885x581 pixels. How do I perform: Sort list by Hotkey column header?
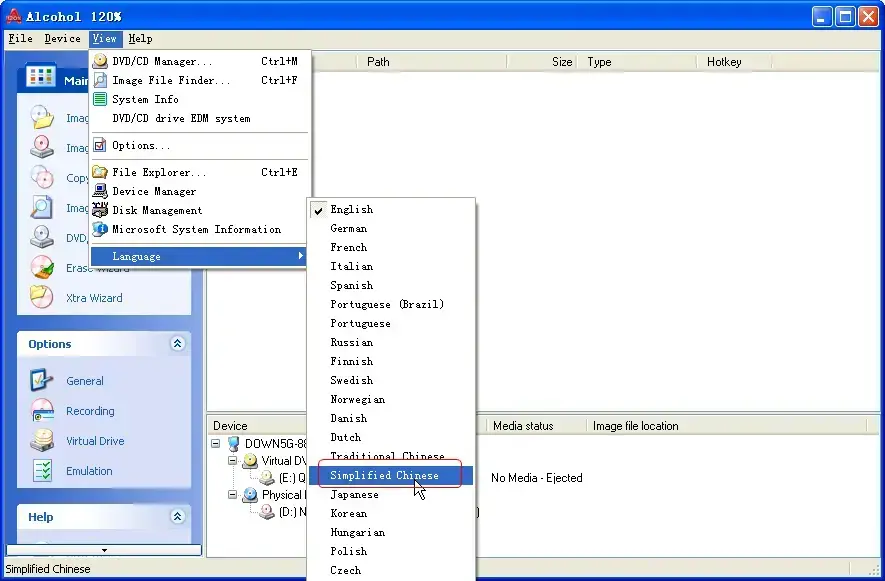click(x=734, y=62)
